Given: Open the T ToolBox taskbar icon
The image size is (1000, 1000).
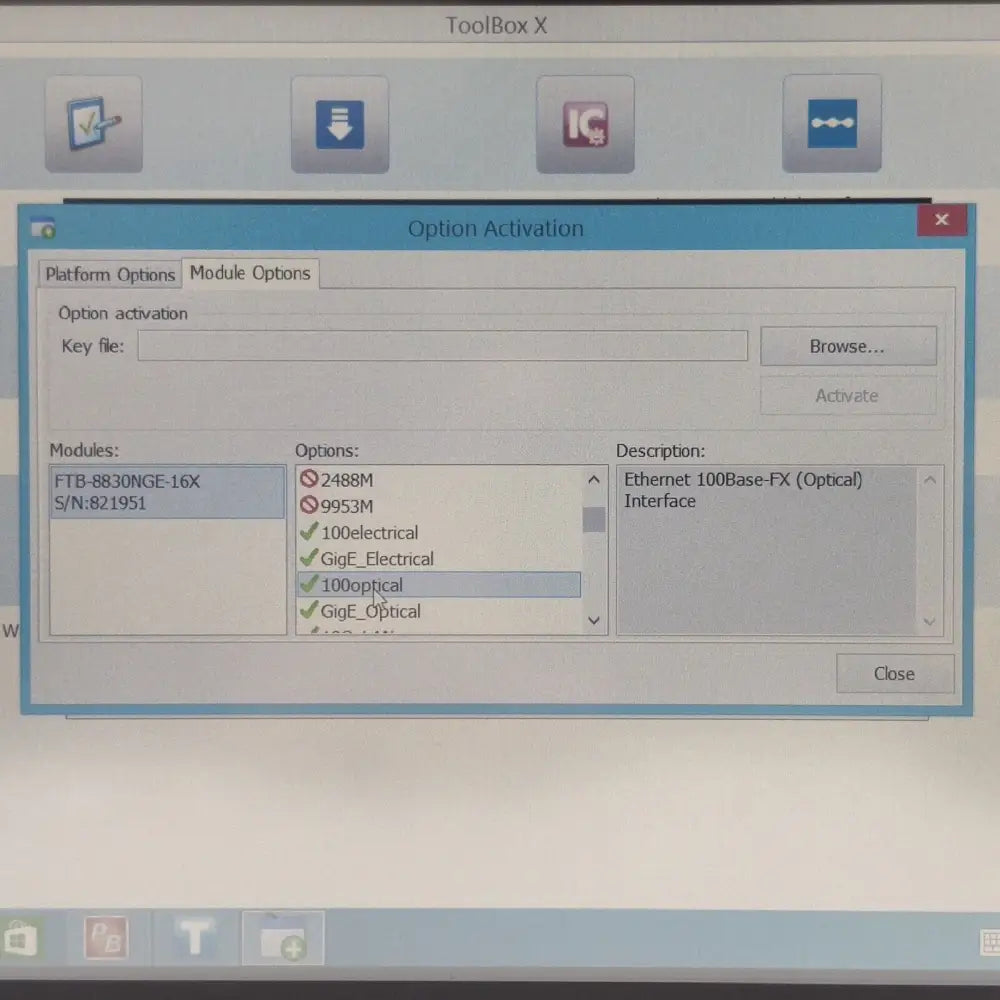Looking at the screenshot, I should 195,940.
